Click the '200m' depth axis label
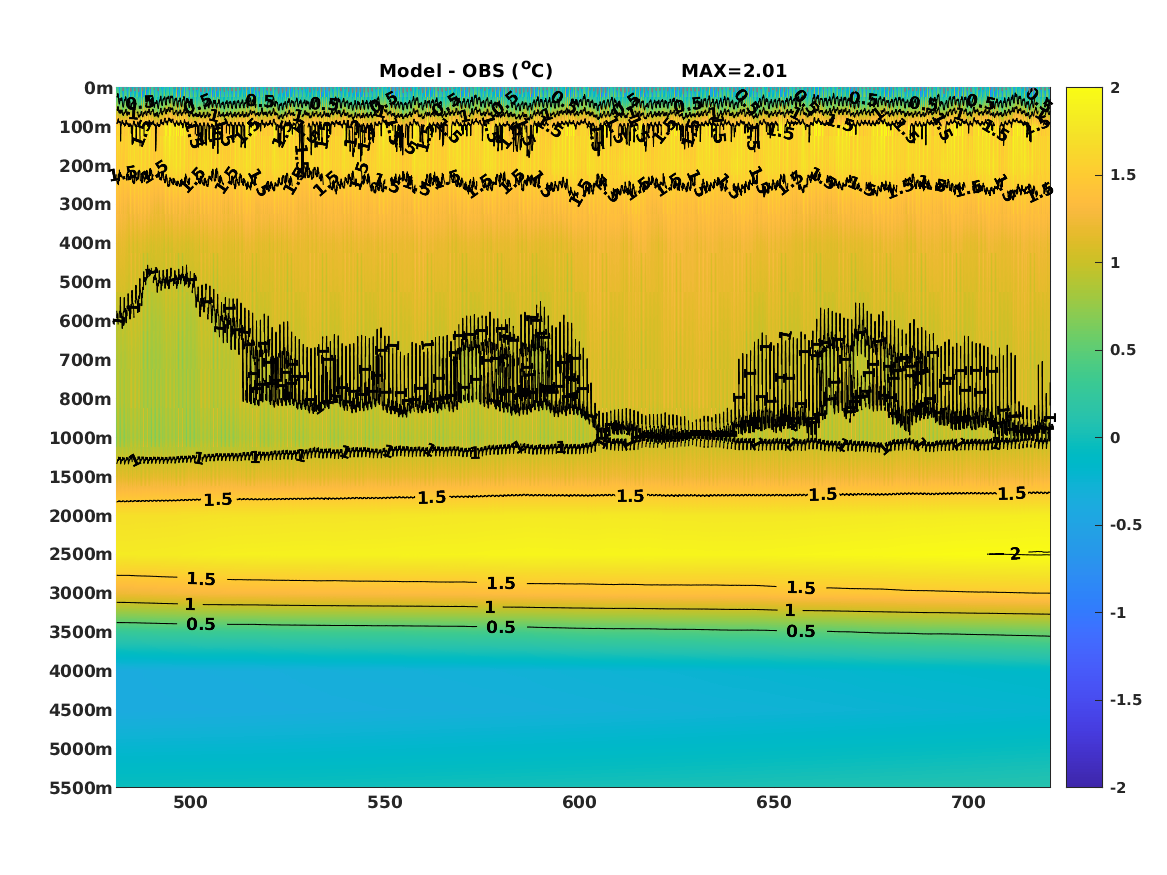The height and width of the screenshot is (875, 1167). click(86, 166)
